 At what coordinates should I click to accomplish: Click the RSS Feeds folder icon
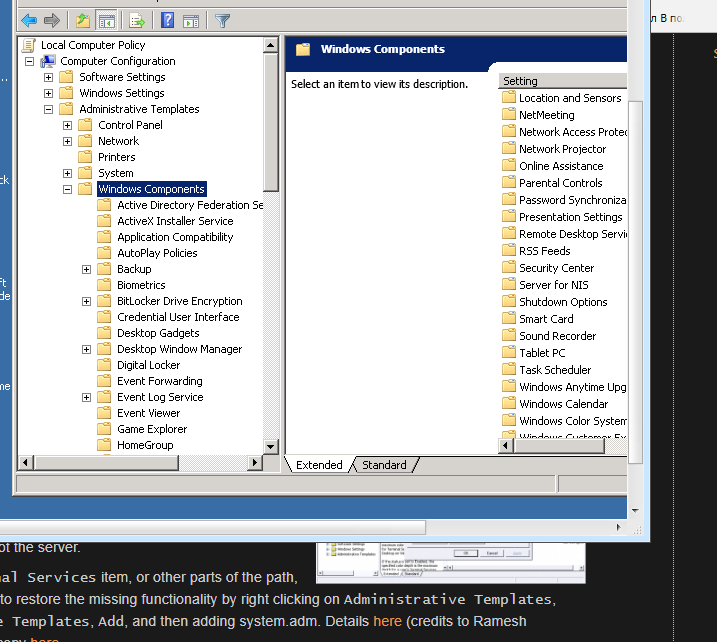tap(508, 250)
